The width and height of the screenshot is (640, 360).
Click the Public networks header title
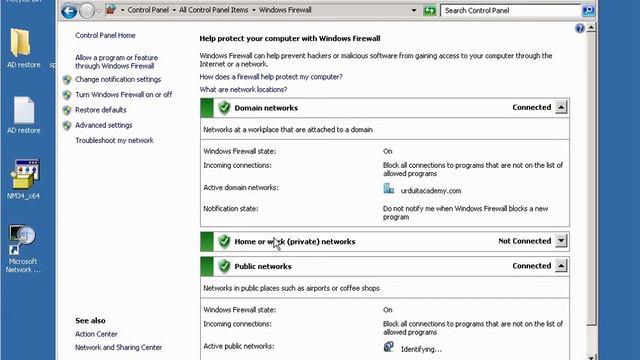pos(263,267)
